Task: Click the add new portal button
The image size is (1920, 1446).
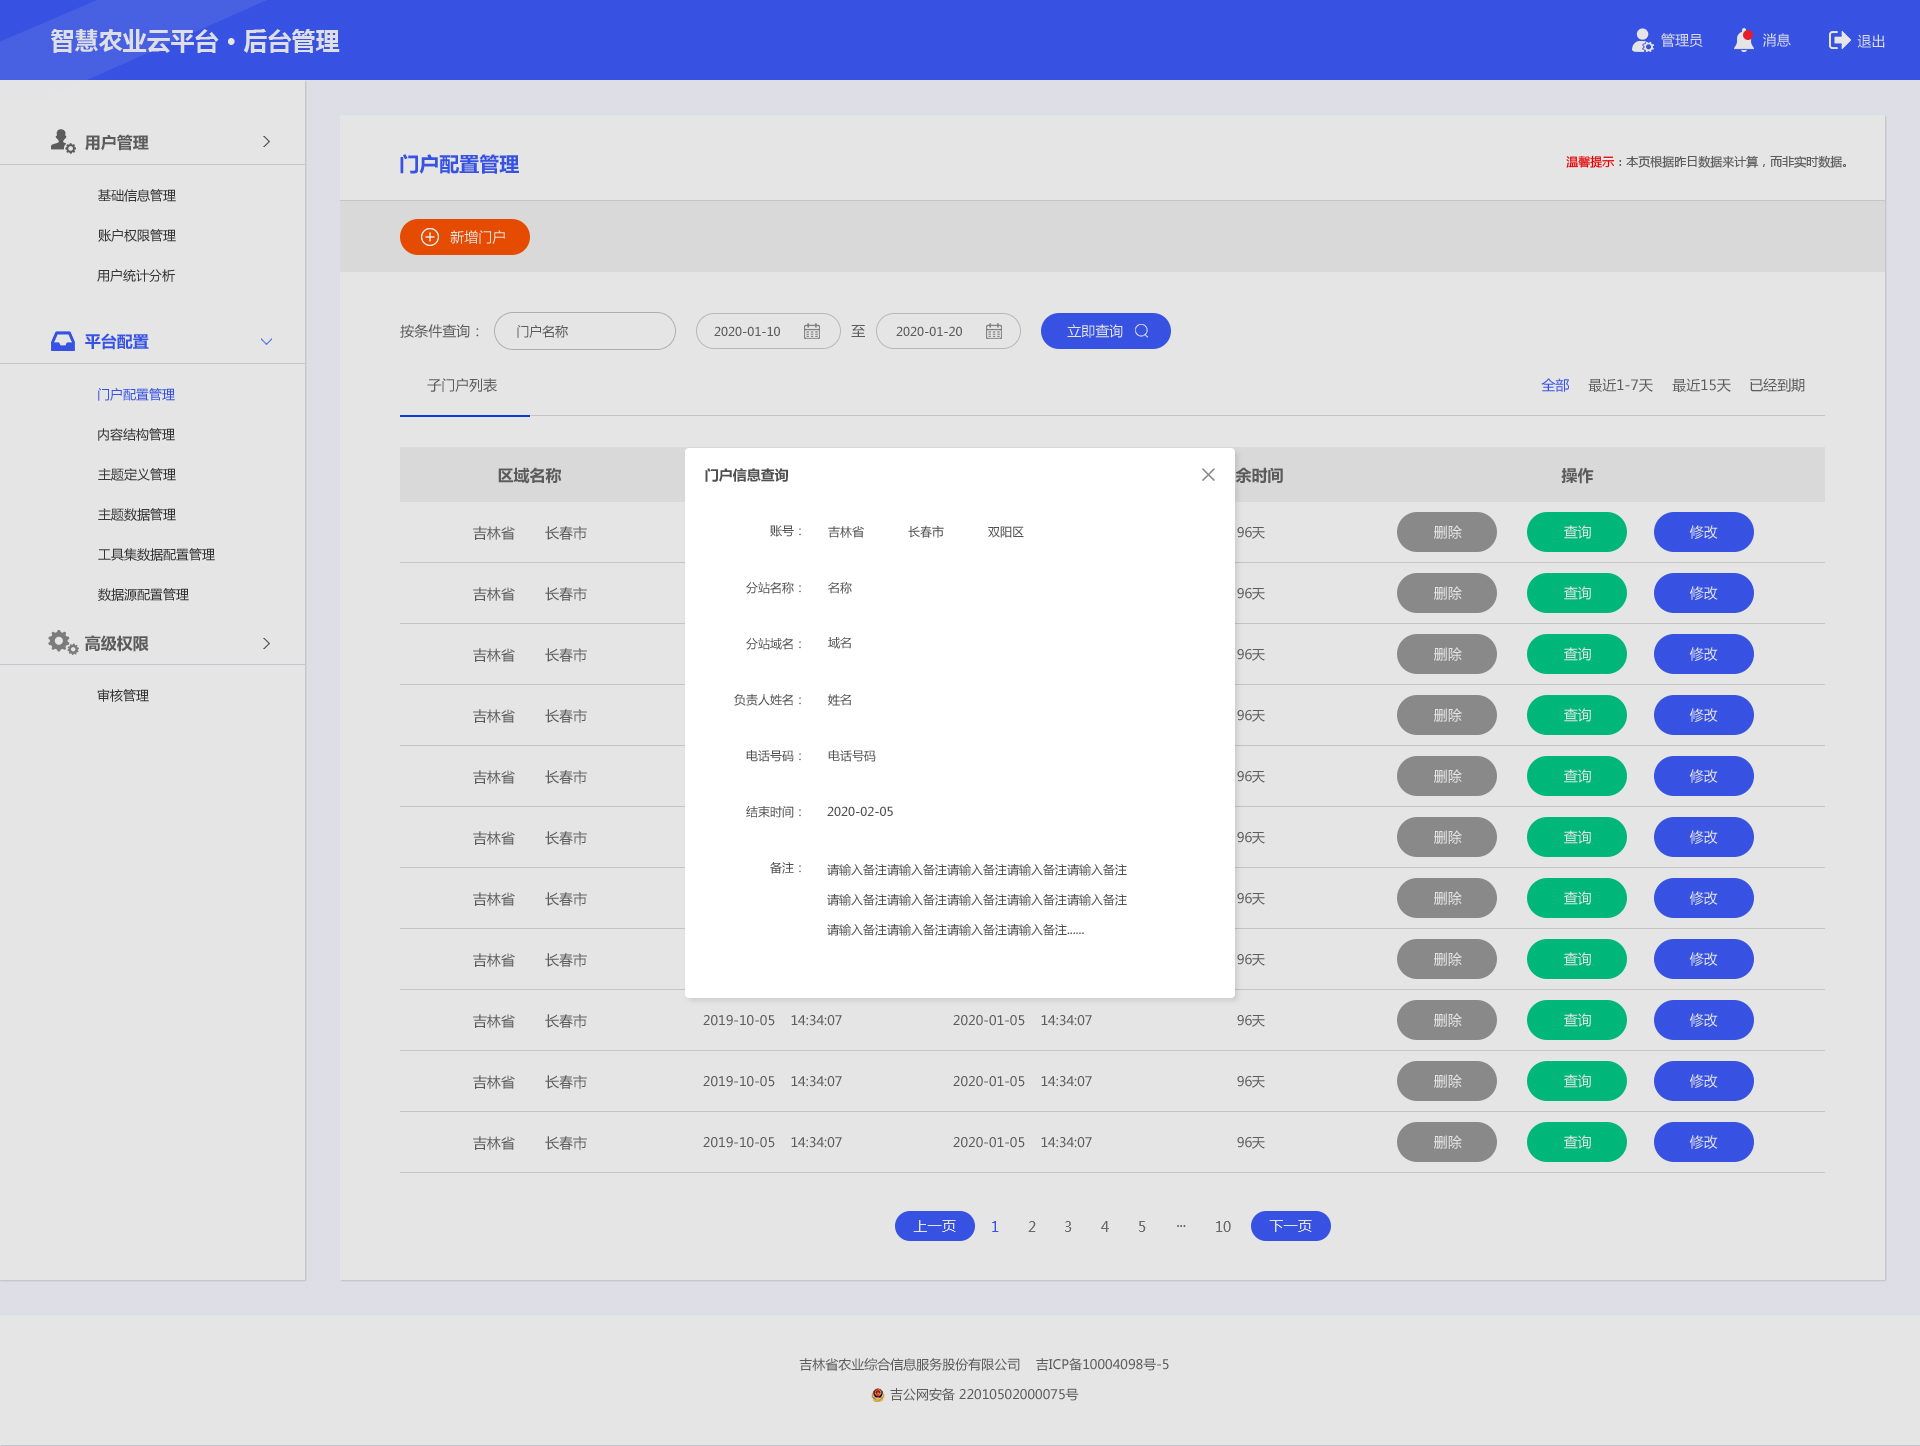Action: coord(465,237)
